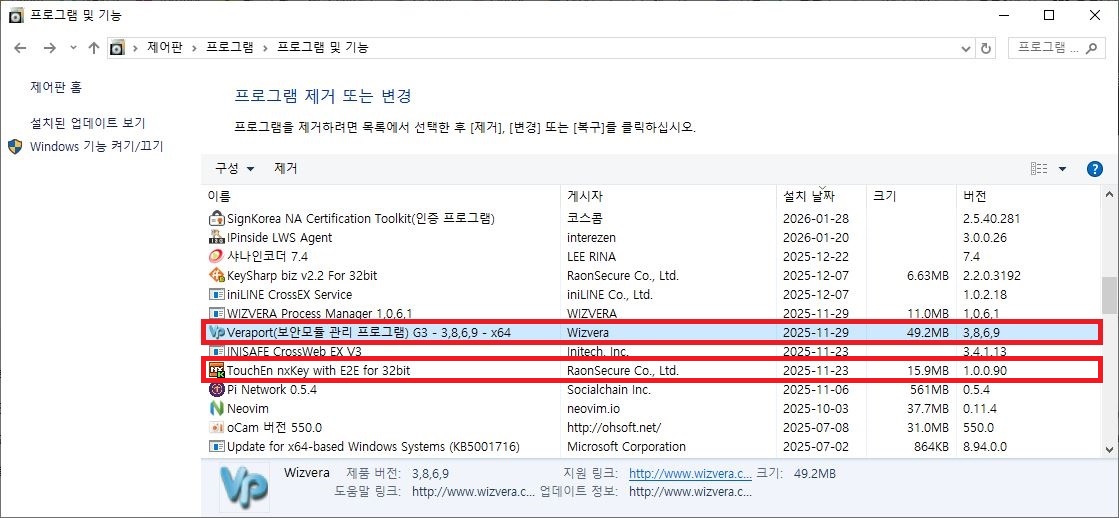Click version 2.5.40.281 cell
This screenshot has width=1119, height=518.
coord(991,218)
